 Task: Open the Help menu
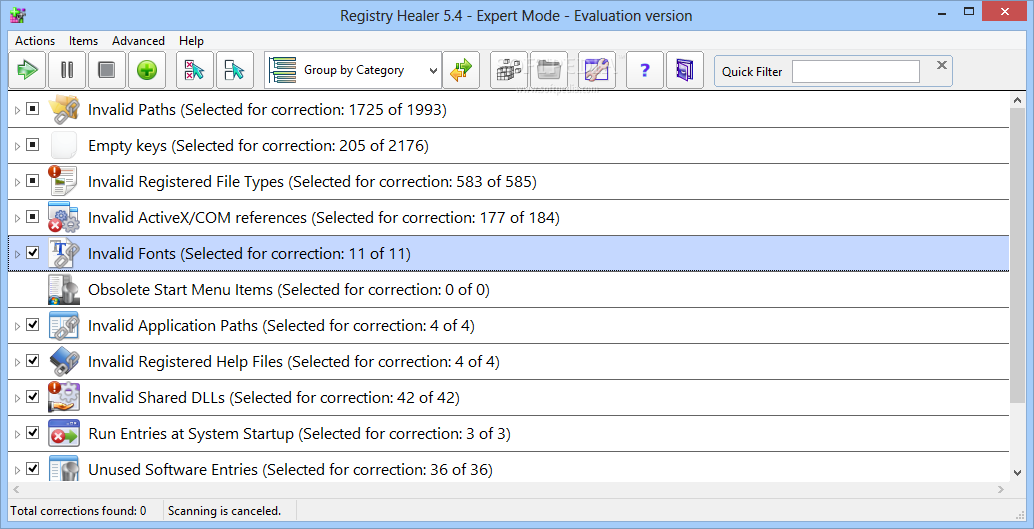click(191, 41)
